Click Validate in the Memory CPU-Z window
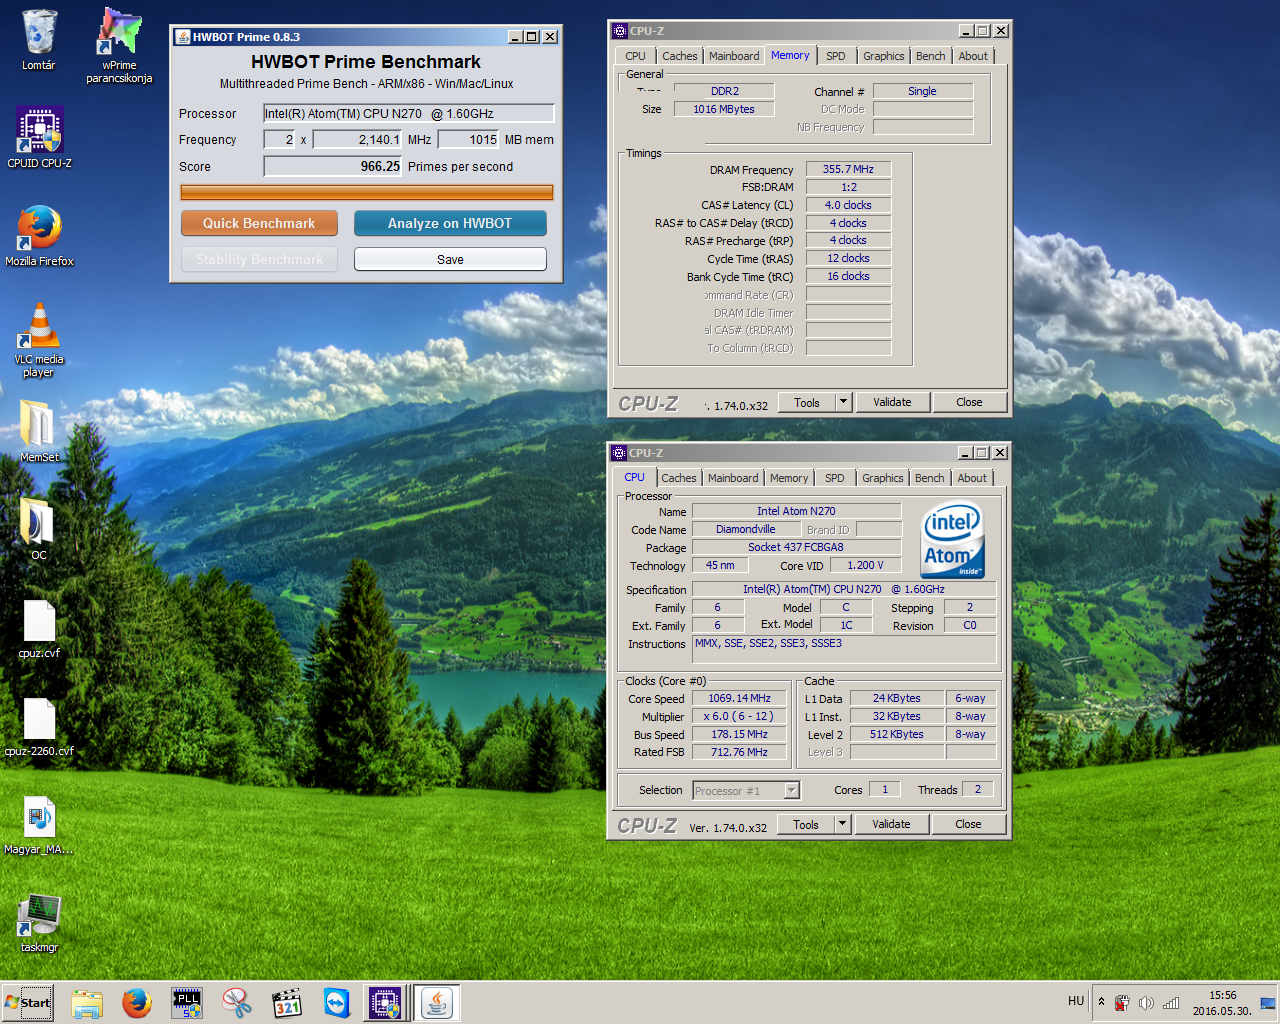The image size is (1280, 1024). click(x=892, y=402)
